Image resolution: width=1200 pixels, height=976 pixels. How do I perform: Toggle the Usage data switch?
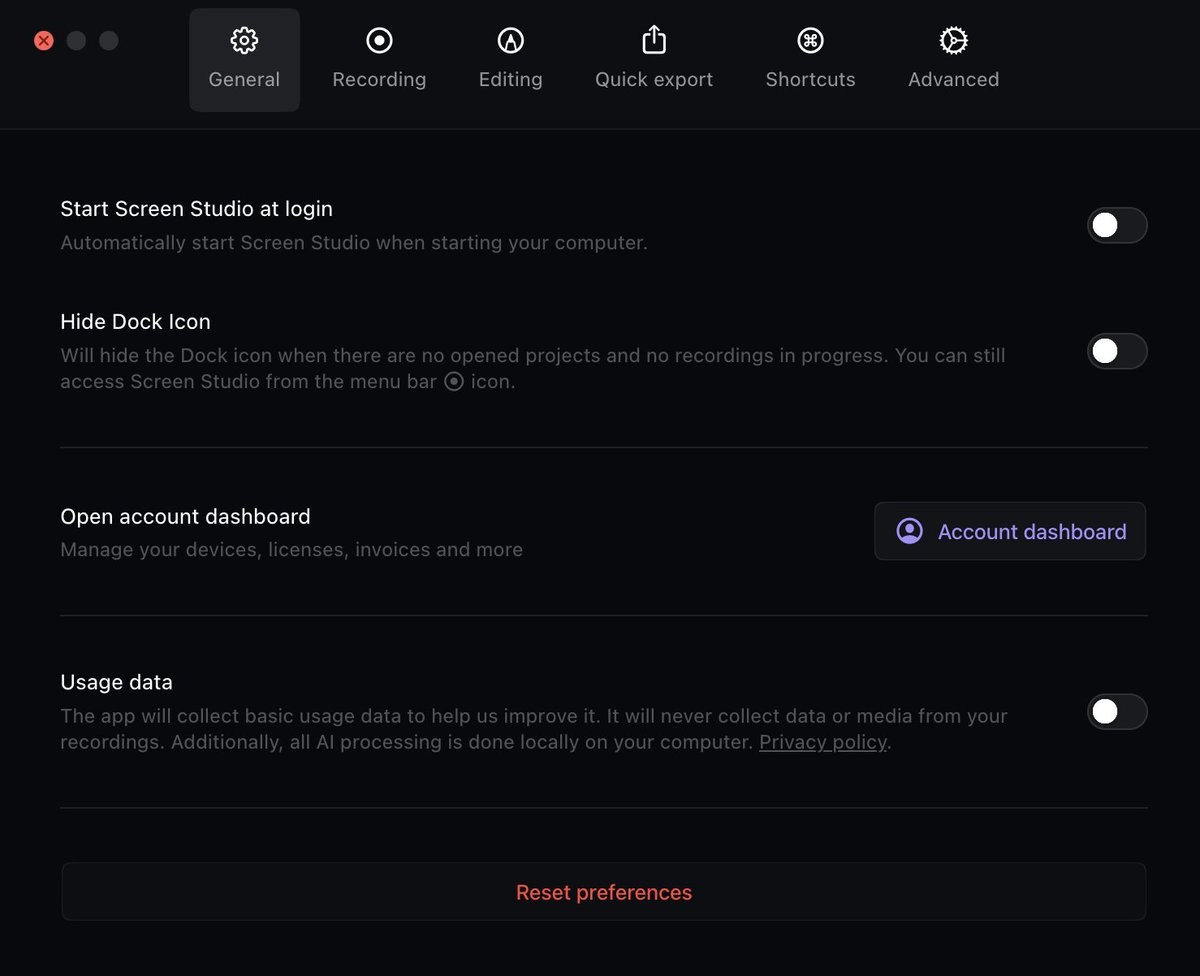click(1117, 711)
